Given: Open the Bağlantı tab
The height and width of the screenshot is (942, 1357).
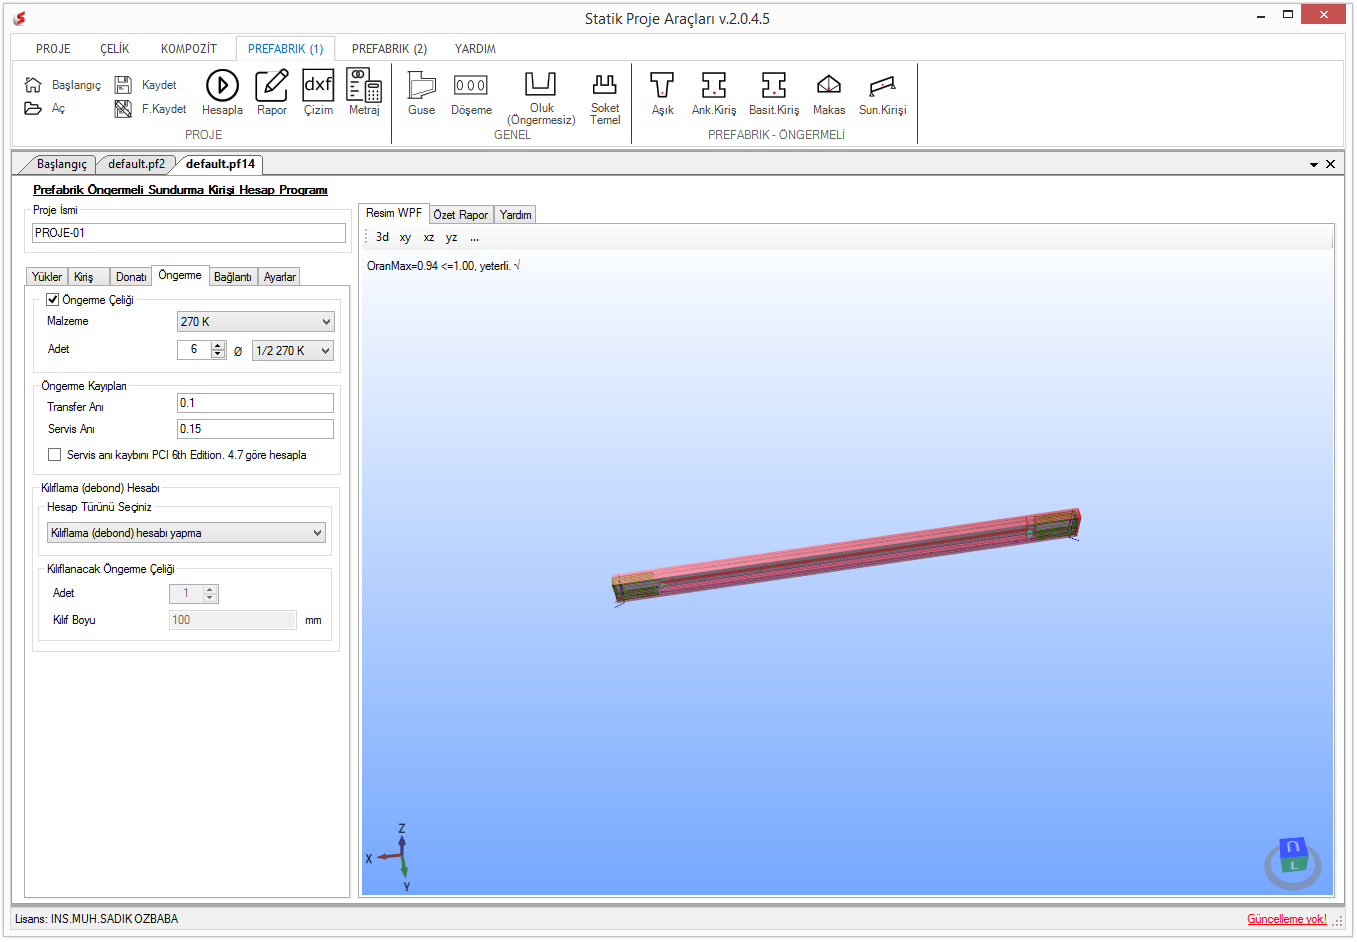Looking at the screenshot, I should click(x=233, y=277).
